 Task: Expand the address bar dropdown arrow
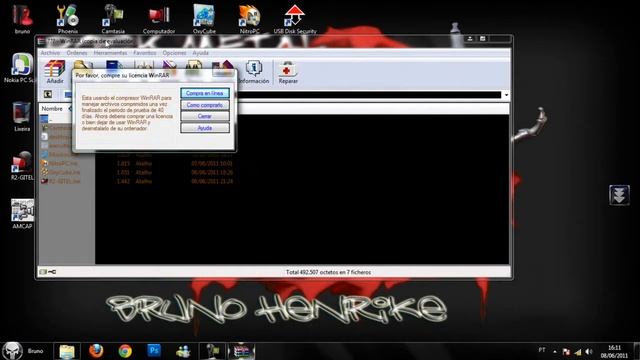(x=506, y=95)
